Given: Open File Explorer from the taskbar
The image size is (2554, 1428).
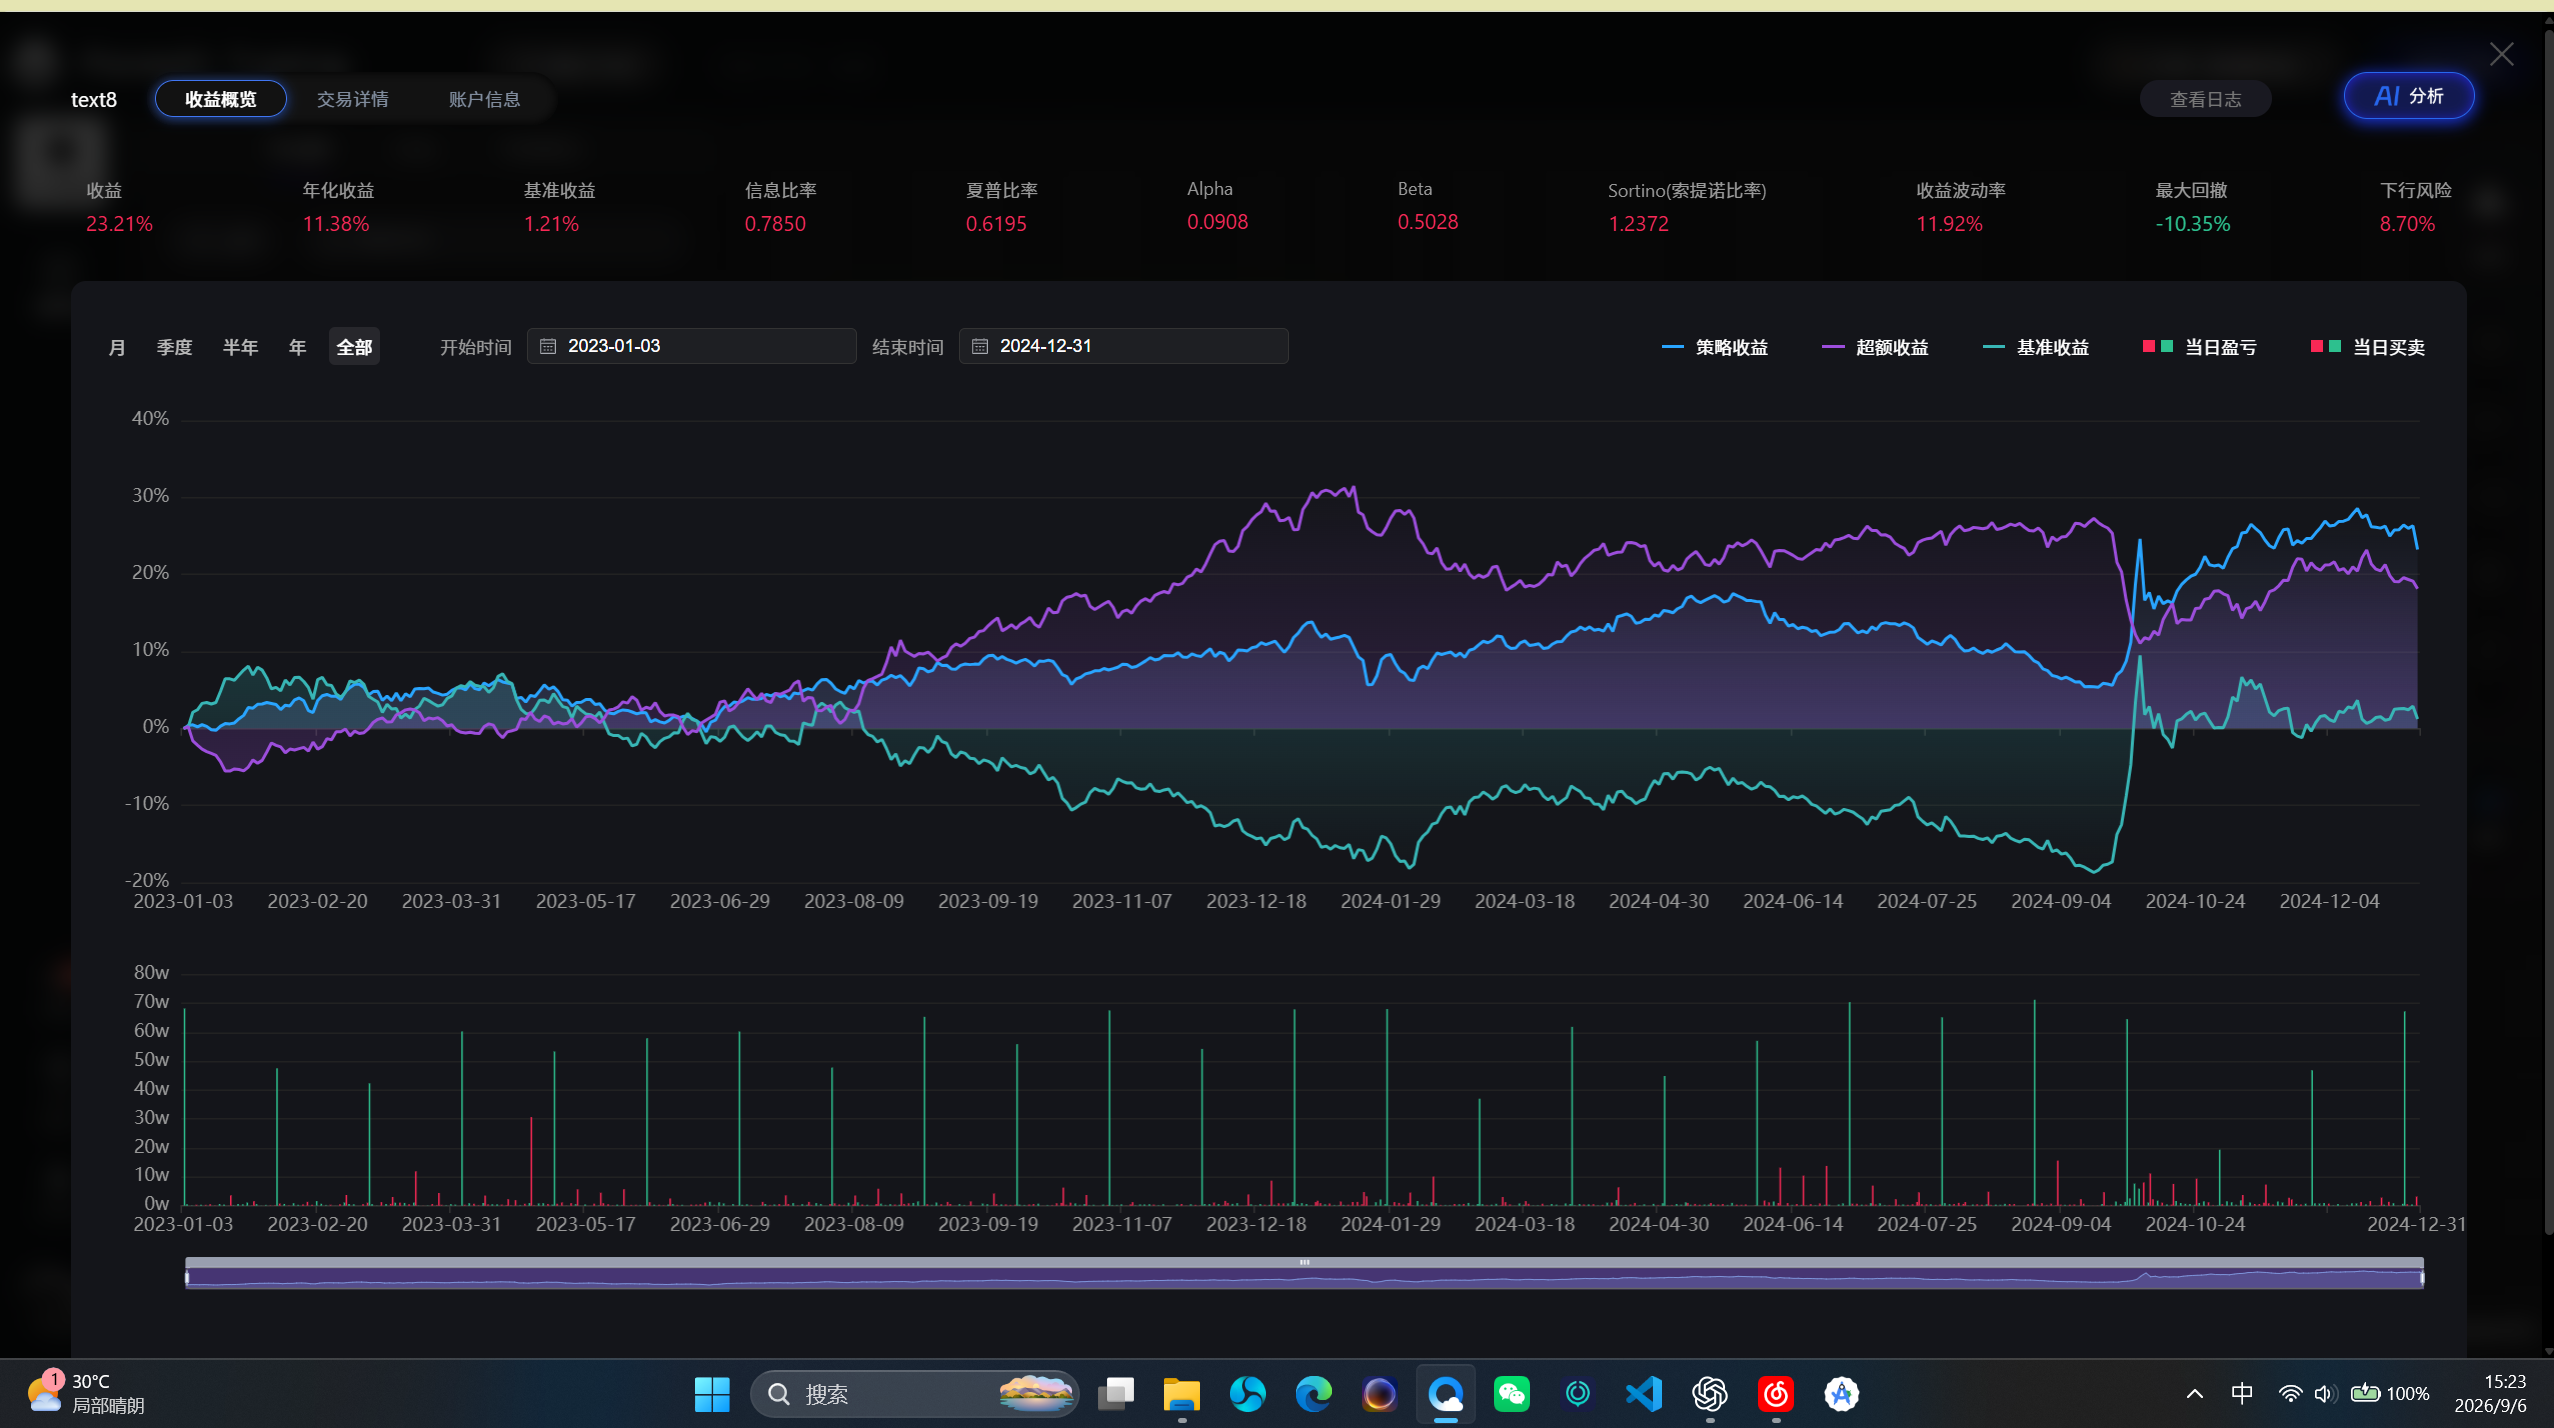Looking at the screenshot, I should coord(1182,1394).
